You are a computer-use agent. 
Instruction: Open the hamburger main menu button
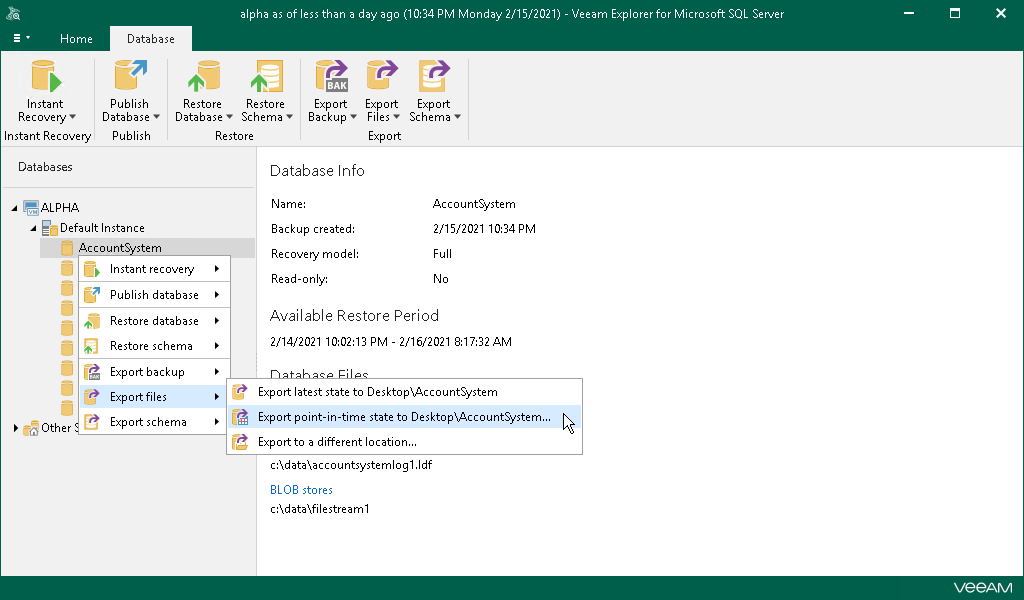tap(22, 39)
